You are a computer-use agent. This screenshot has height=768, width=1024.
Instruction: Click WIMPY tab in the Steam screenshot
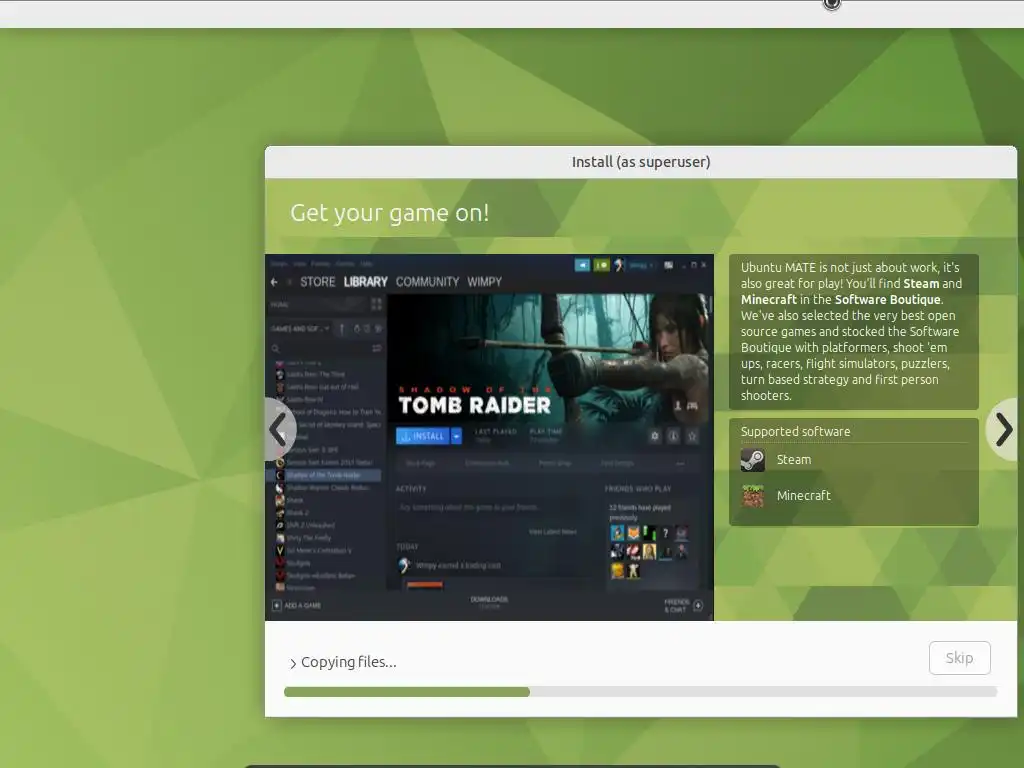[x=484, y=281]
